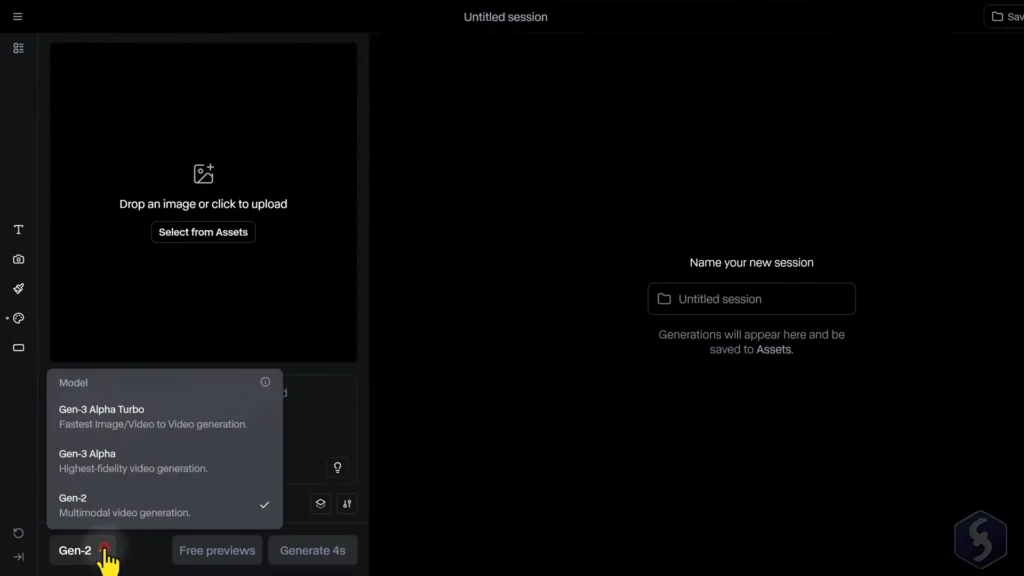Open the settings sliders icon
Image resolution: width=1024 pixels, height=576 pixels.
pos(347,504)
